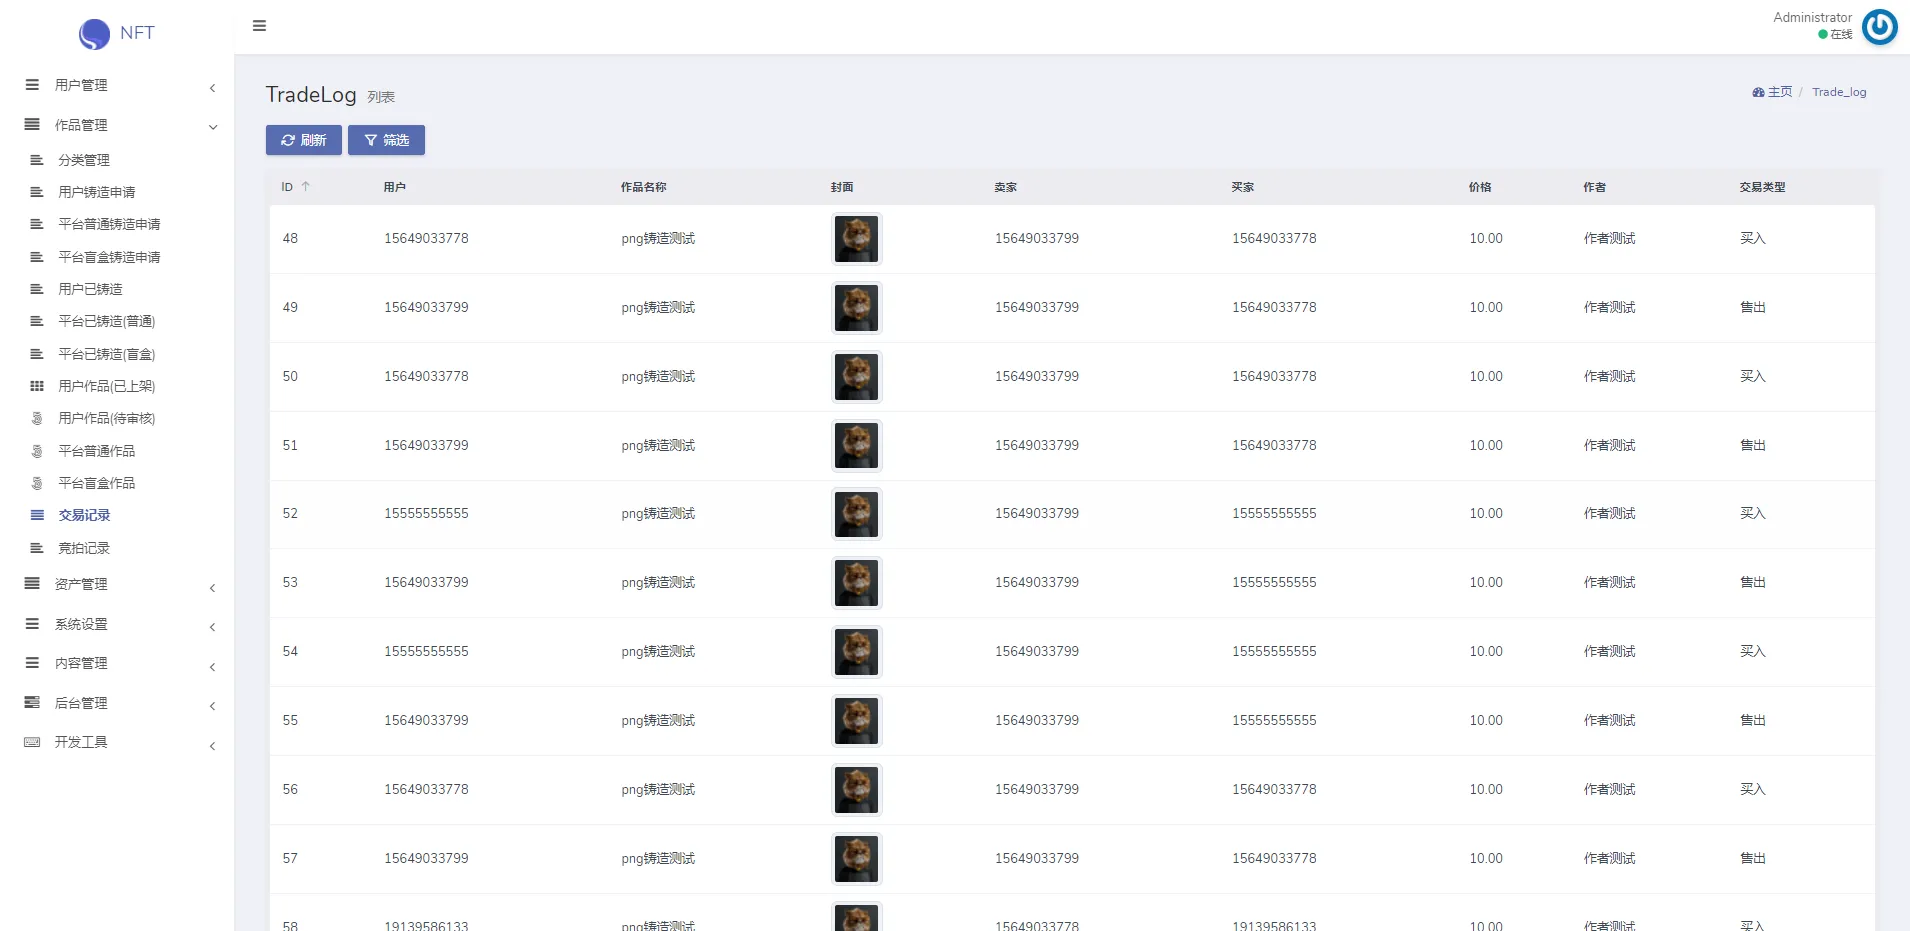Collapse the 作品管理 menu section
1910x931 pixels.
[x=212, y=127]
